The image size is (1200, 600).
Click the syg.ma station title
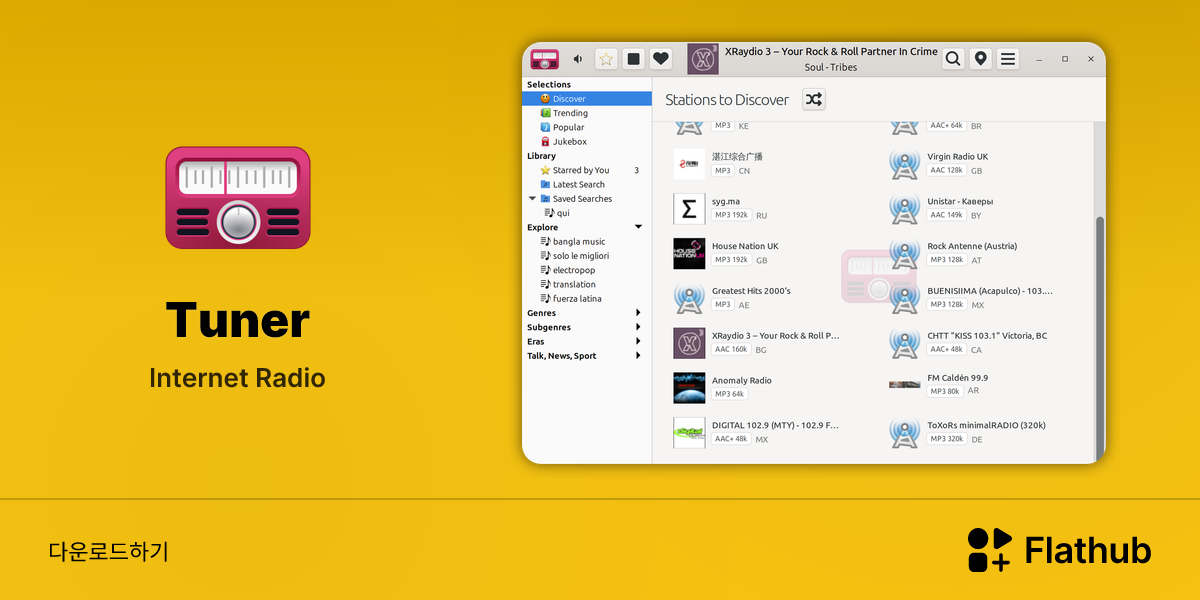coord(726,202)
